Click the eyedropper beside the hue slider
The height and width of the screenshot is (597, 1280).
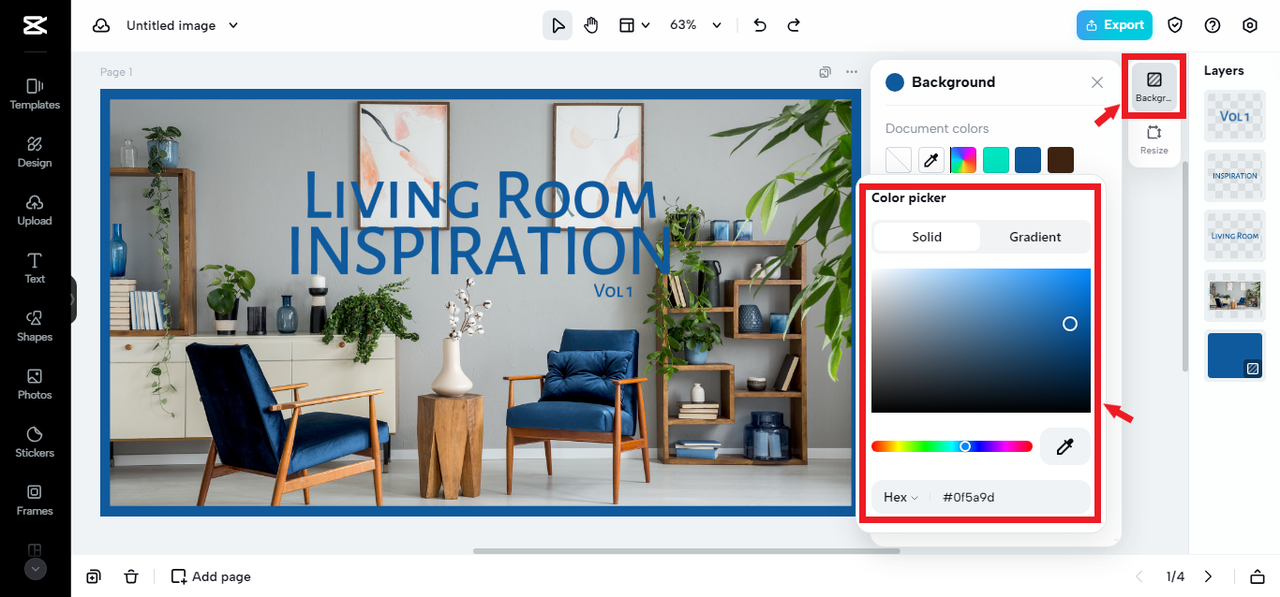[x=1065, y=447]
